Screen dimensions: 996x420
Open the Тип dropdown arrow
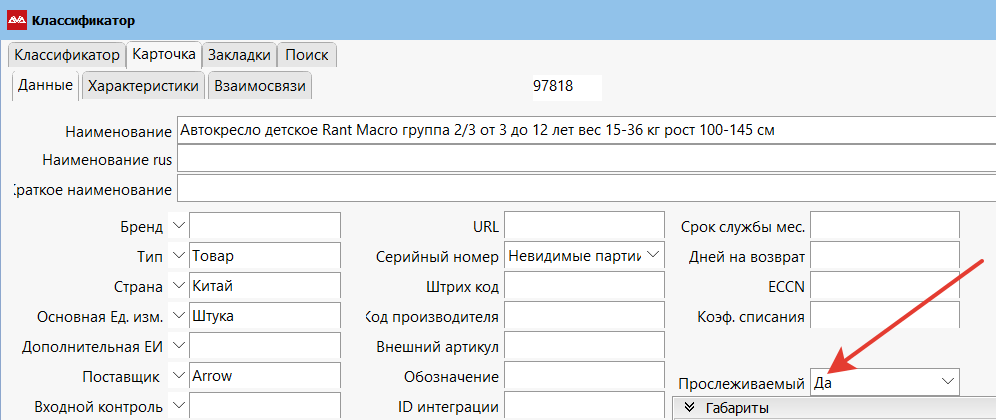[x=179, y=256]
